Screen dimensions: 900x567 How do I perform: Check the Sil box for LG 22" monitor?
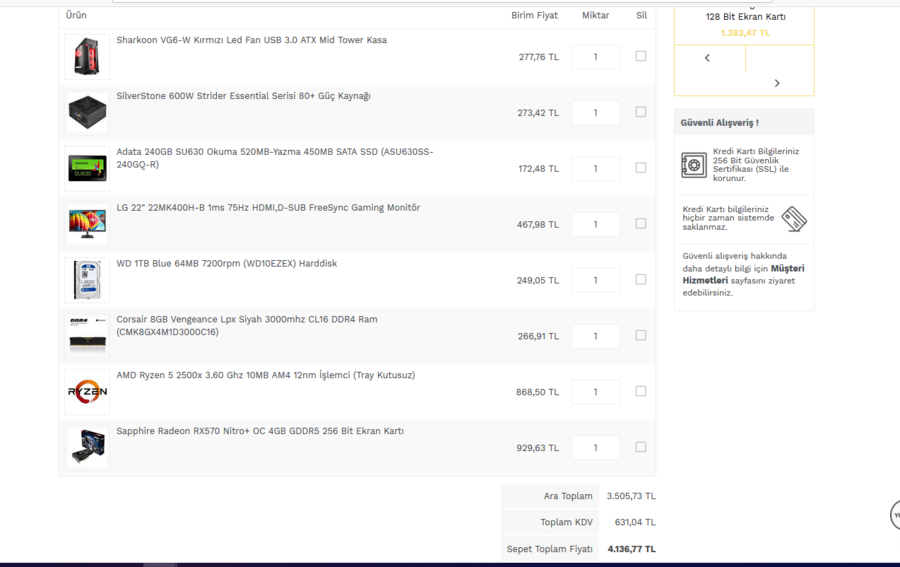click(641, 223)
